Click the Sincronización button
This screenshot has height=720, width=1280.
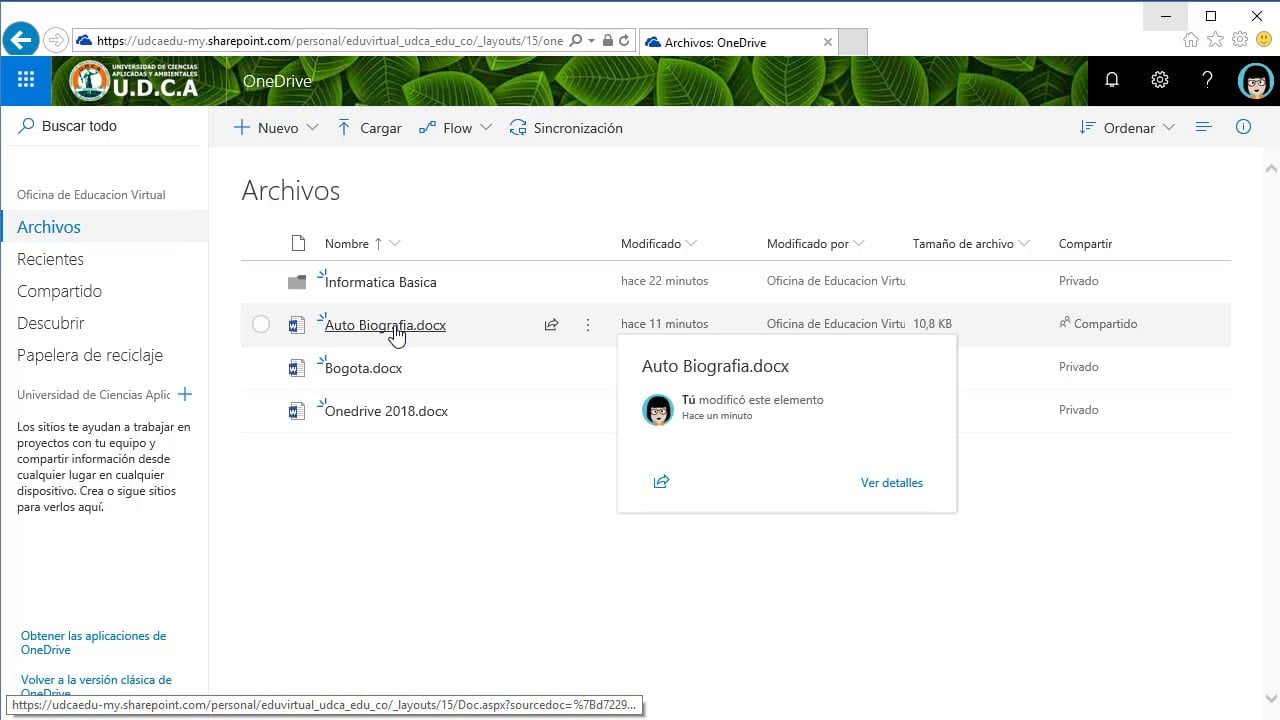(x=566, y=128)
